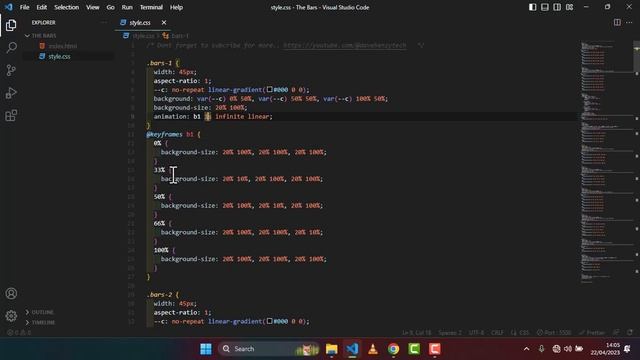The width and height of the screenshot is (640, 360).
Task: Open Windows Start menu
Action: pos(206,349)
